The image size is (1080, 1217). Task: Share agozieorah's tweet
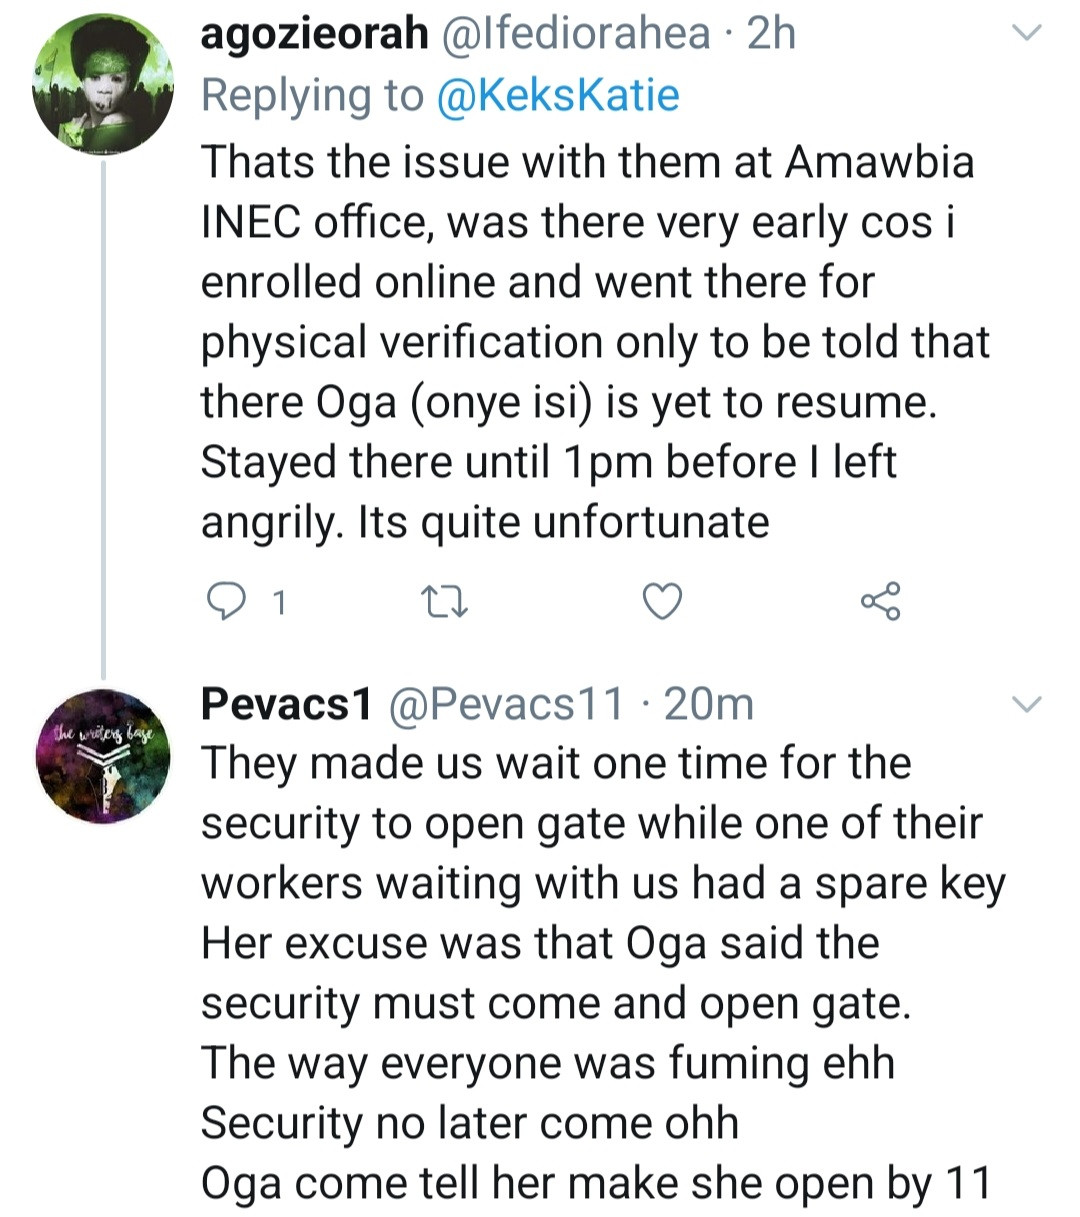point(880,601)
